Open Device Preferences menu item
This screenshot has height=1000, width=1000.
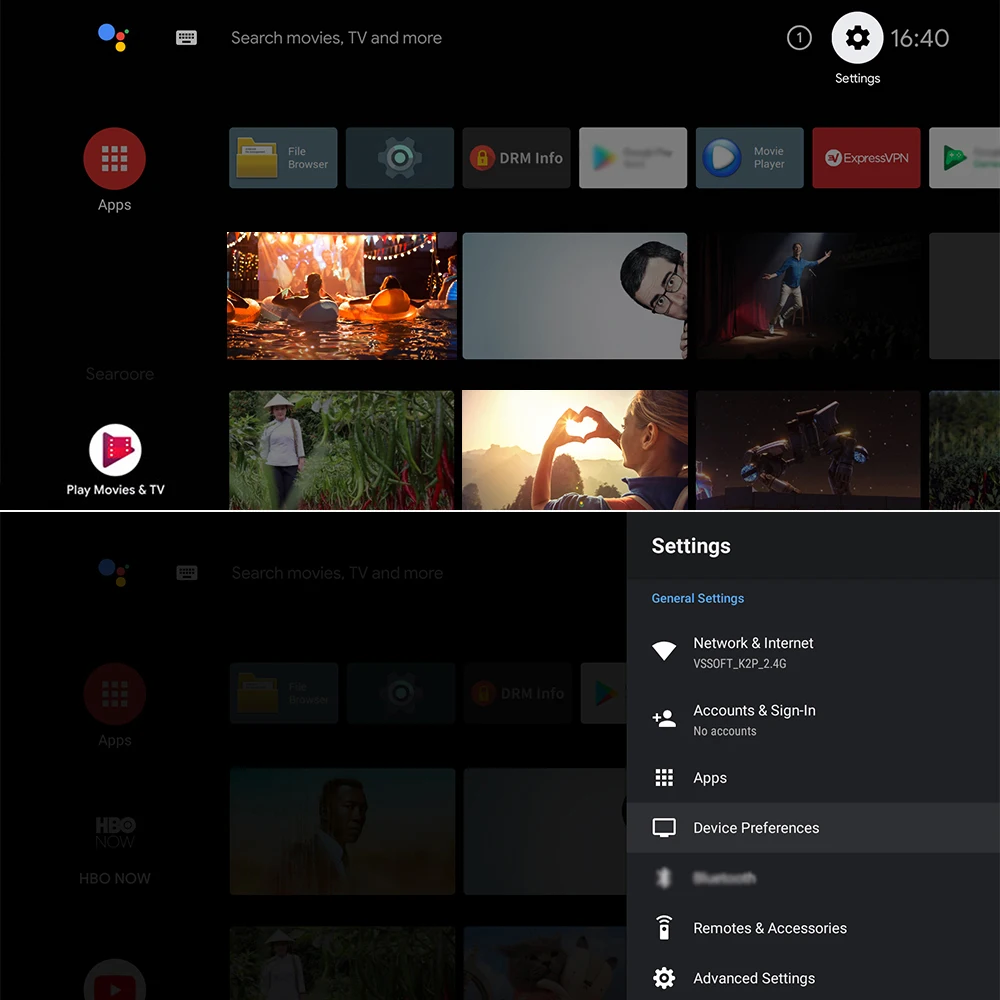[813, 827]
